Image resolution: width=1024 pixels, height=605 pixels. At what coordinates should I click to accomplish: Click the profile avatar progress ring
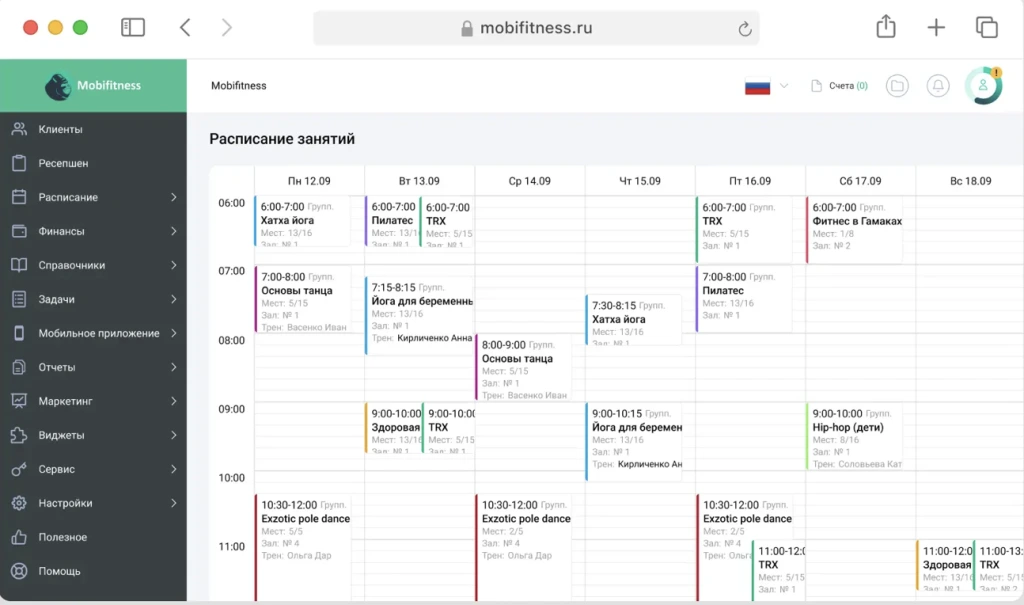983,86
